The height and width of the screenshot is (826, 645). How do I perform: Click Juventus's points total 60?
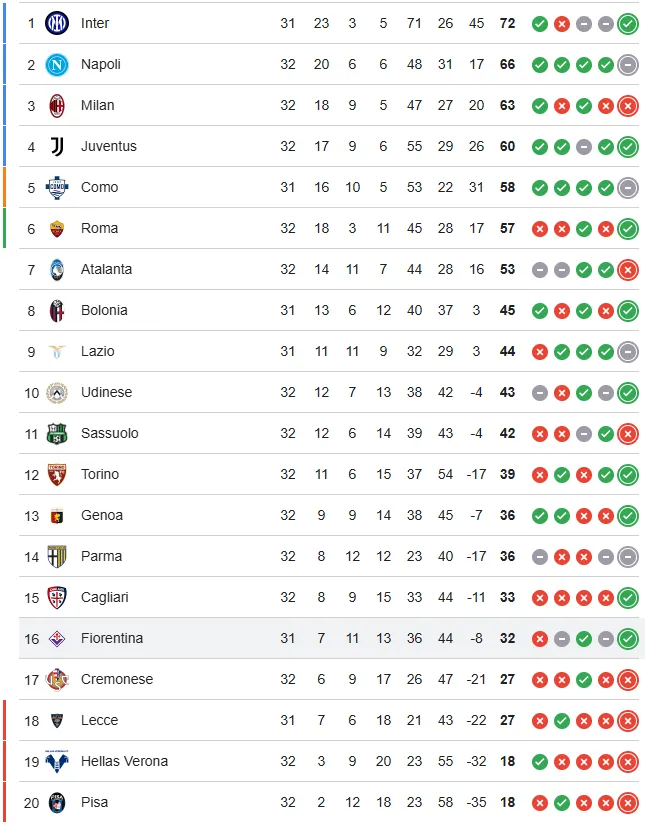[507, 145]
